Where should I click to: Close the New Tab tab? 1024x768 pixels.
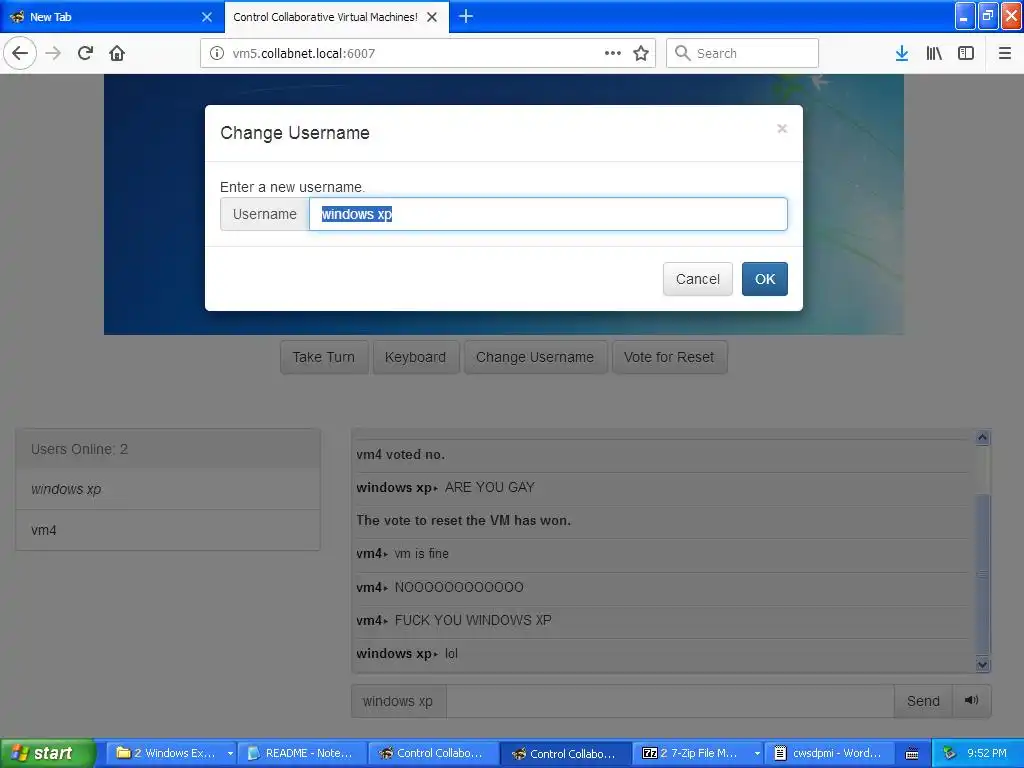(x=206, y=17)
